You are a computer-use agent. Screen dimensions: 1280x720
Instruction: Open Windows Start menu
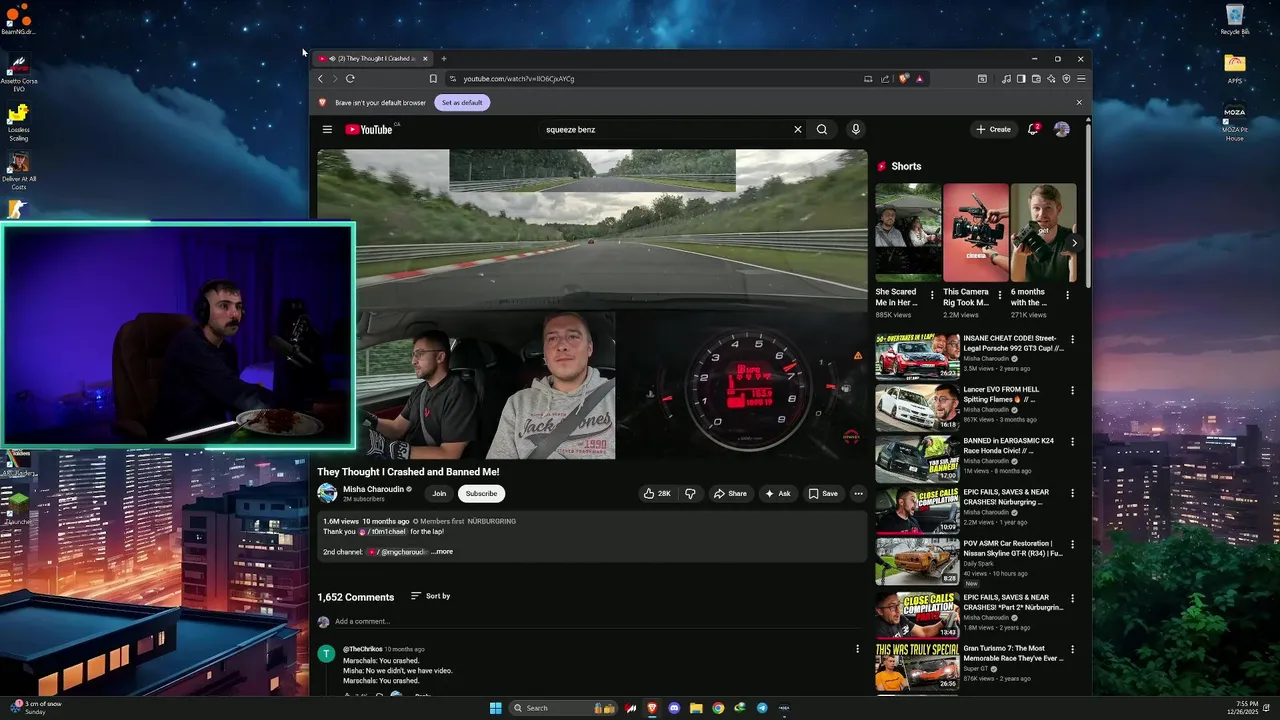coord(496,708)
